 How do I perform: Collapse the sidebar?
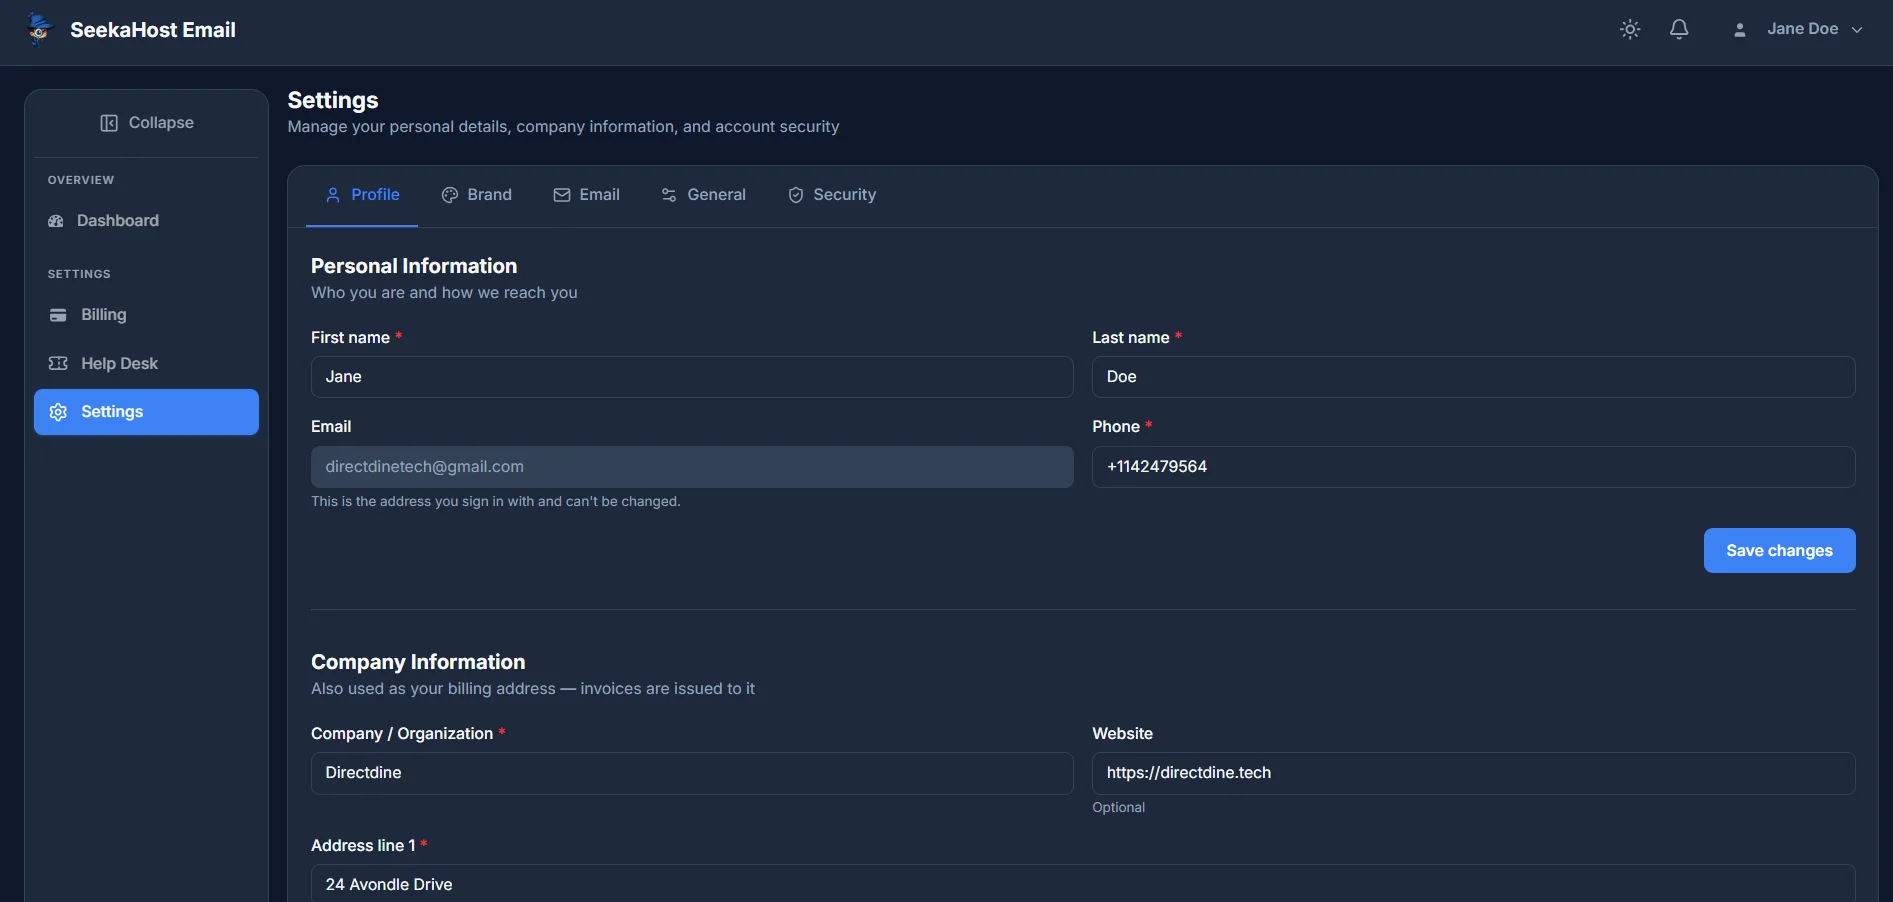[x=146, y=123]
